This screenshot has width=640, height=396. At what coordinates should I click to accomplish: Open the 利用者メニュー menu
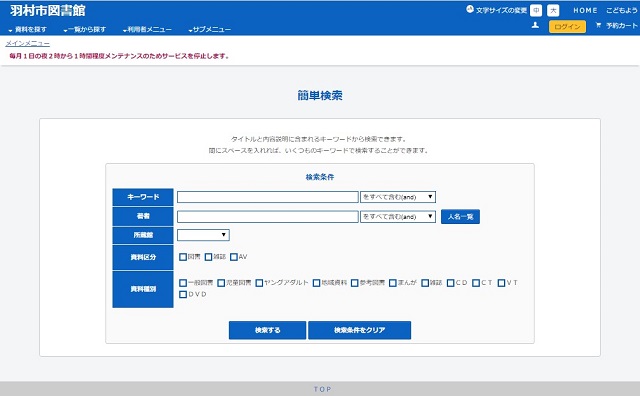coord(147,29)
